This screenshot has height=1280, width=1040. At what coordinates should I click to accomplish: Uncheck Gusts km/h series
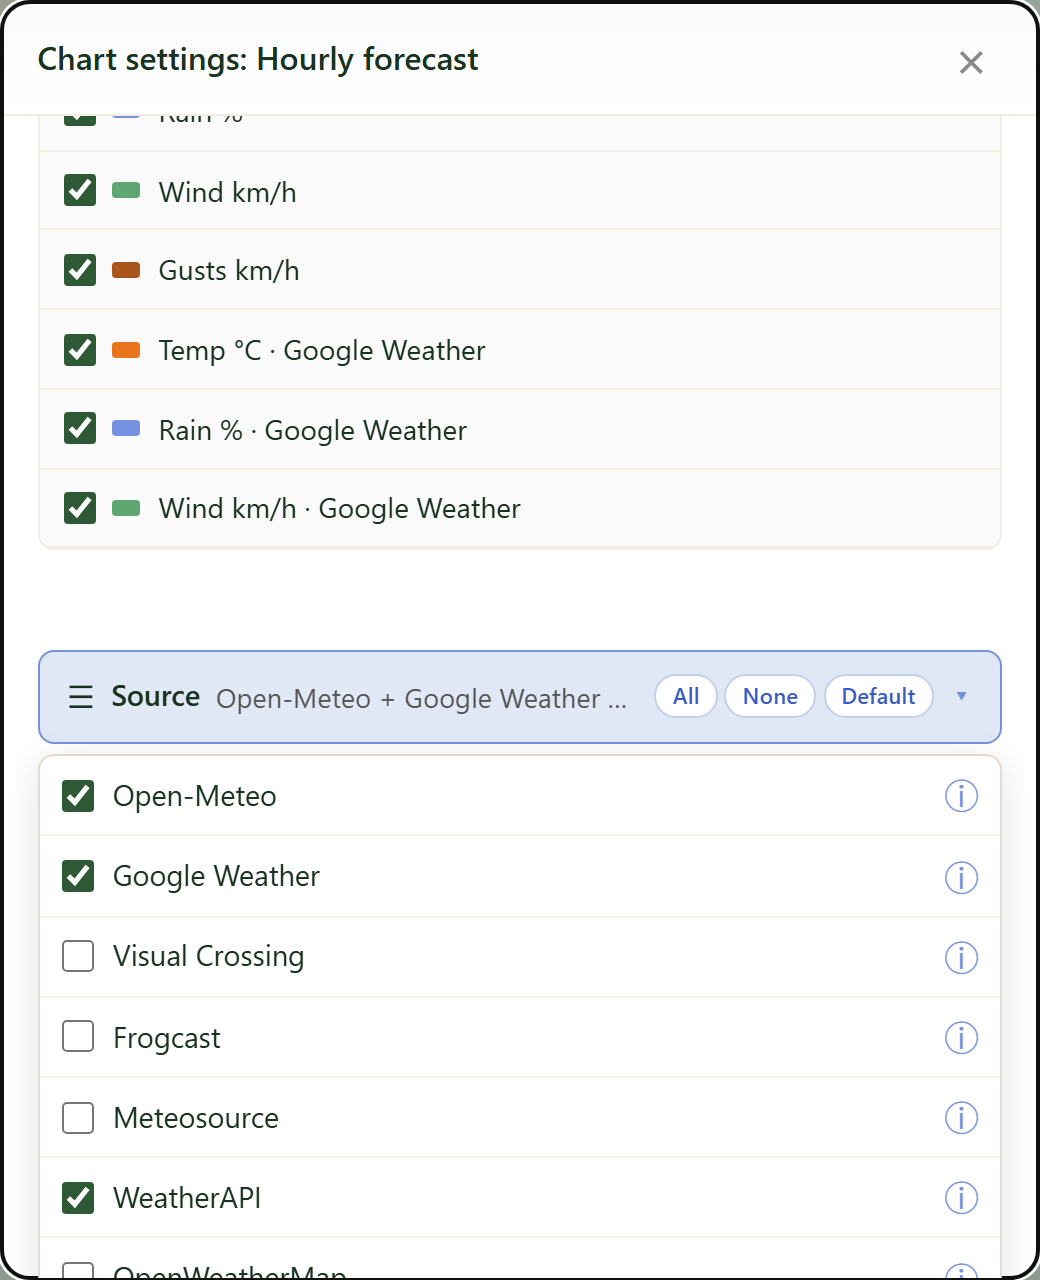point(80,270)
